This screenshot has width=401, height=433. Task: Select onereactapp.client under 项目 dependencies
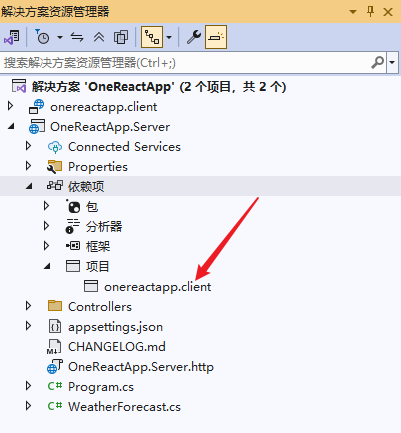tap(157, 287)
